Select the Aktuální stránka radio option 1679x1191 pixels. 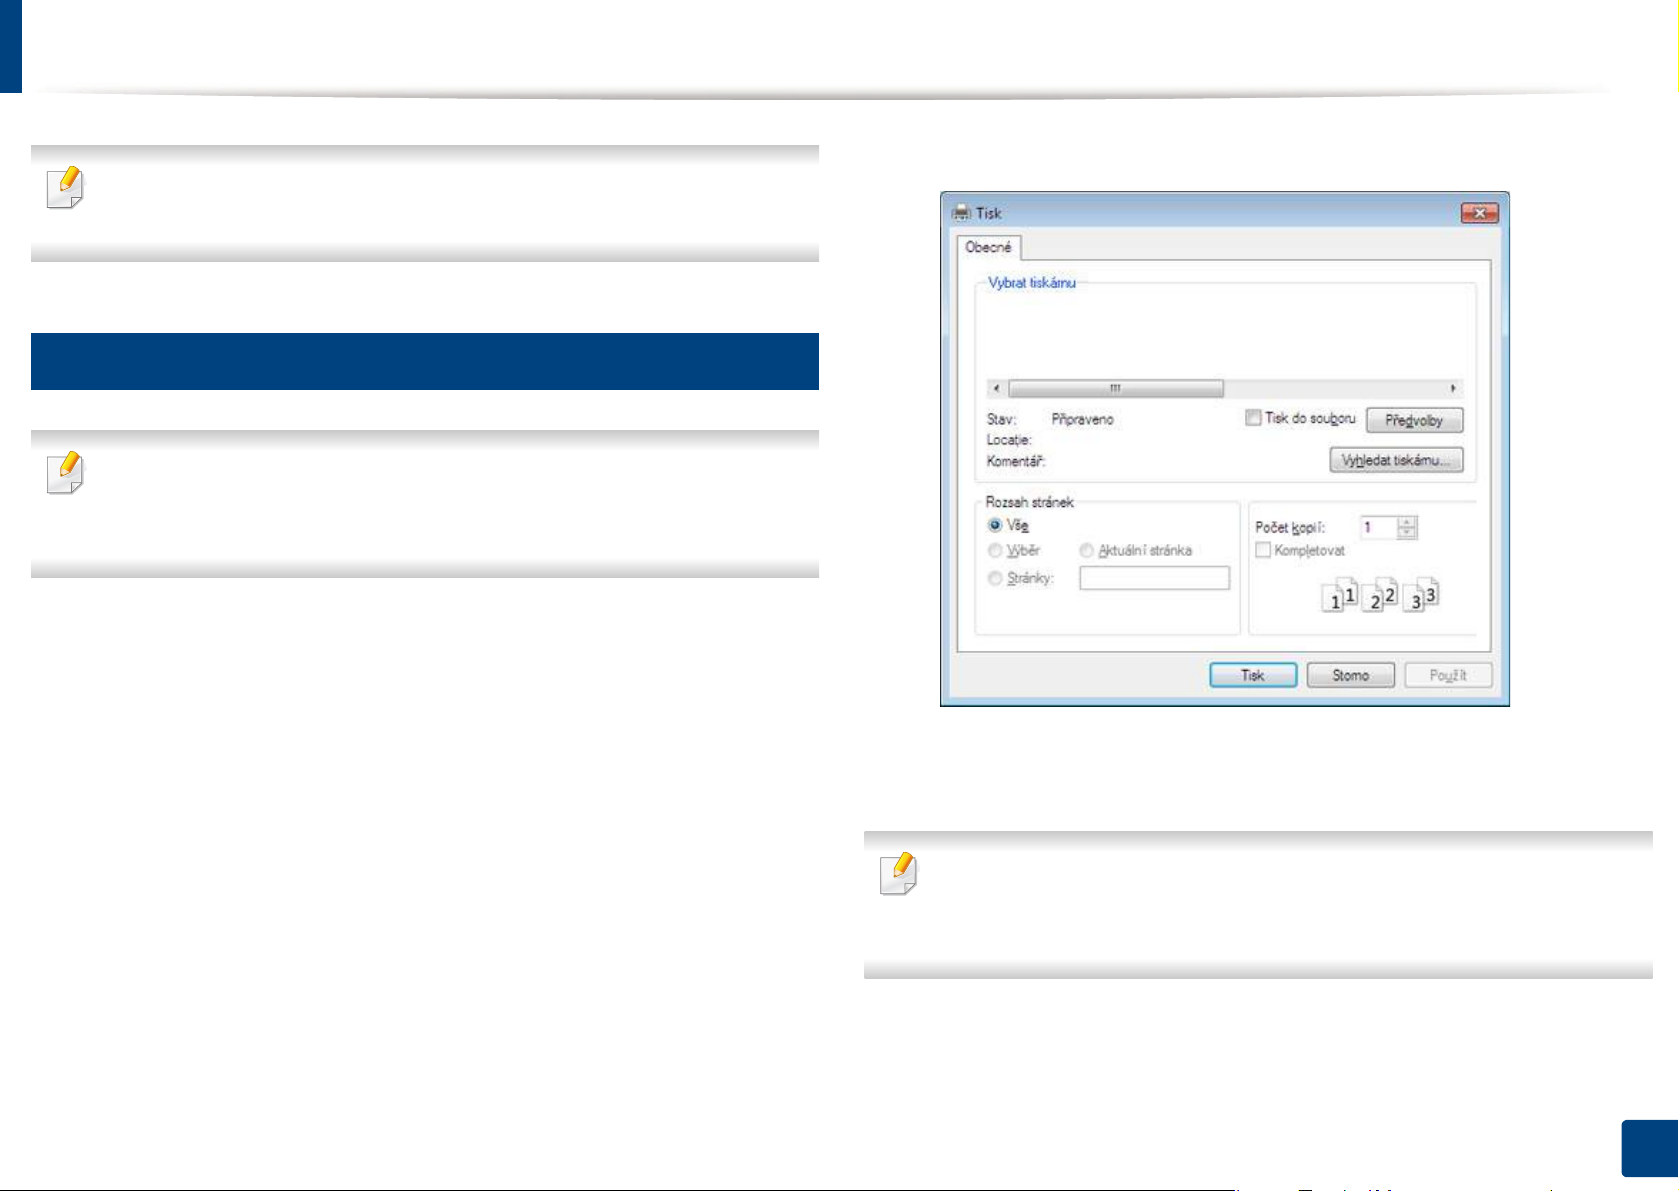(1086, 550)
